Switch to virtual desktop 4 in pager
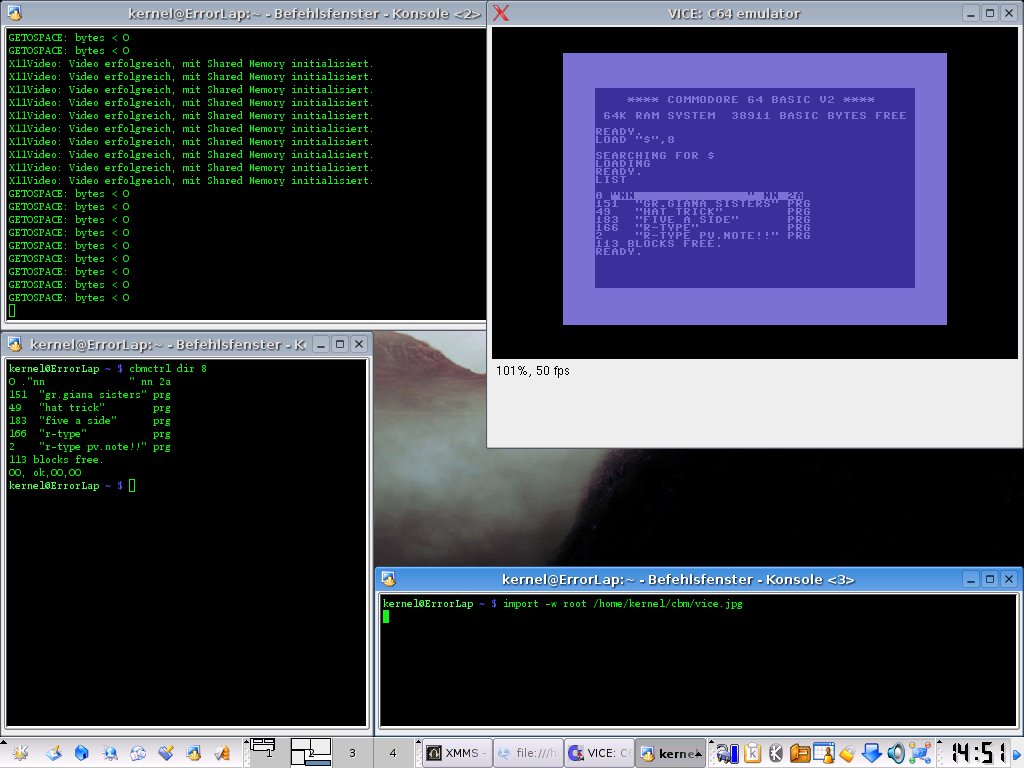This screenshot has height=768, width=1024. [x=392, y=752]
